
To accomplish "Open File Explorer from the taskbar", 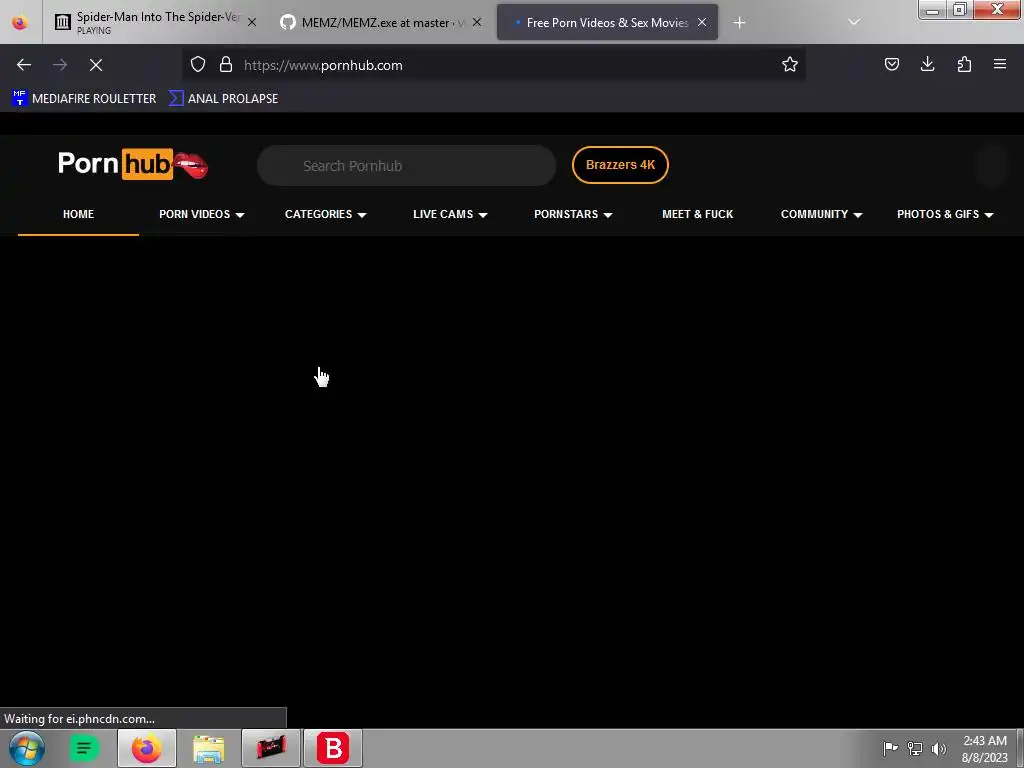I will coord(209,748).
